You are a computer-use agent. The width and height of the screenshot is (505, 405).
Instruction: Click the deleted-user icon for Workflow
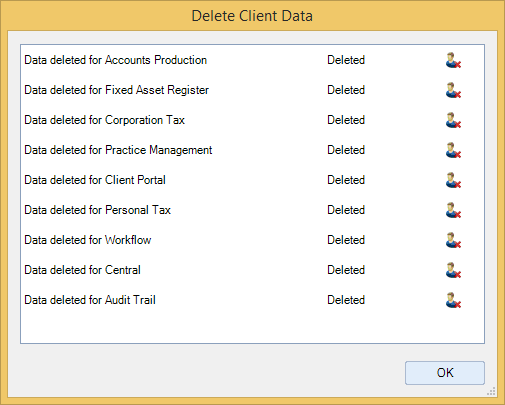453,240
